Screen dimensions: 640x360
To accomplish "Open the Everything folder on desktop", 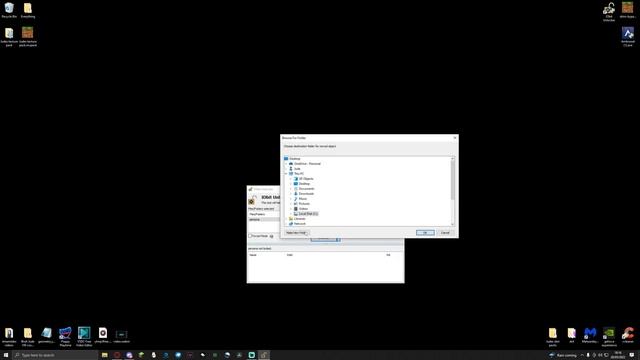I will tap(28, 10).
